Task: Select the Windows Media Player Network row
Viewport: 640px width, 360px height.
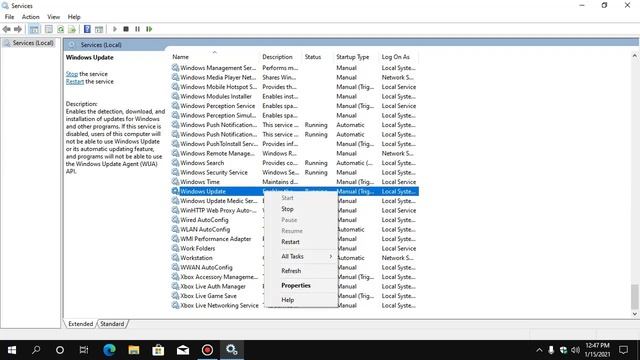Action: click(x=295, y=77)
